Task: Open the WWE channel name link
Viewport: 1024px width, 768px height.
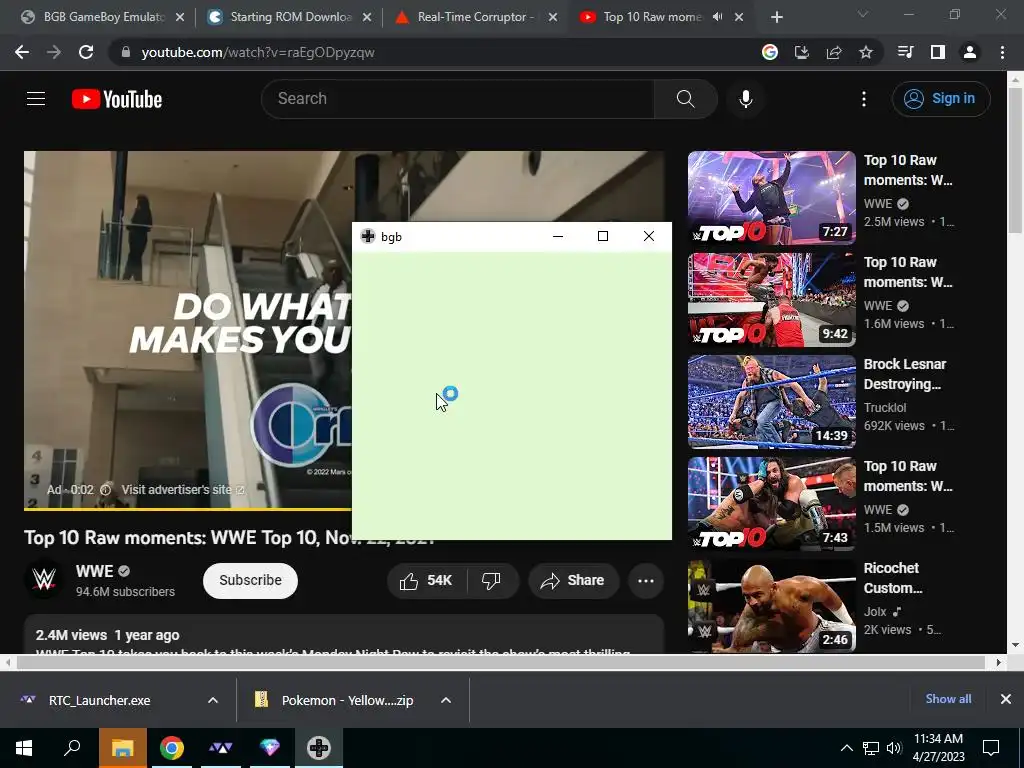Action: tap(95, 571)
